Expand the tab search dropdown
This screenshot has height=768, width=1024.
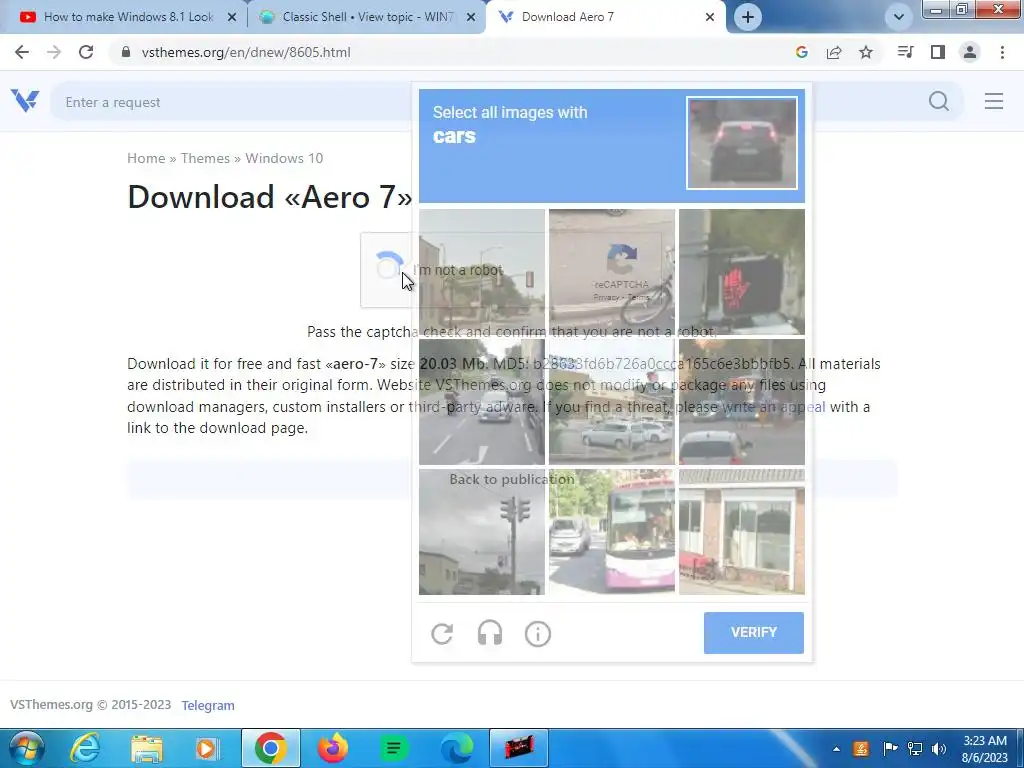pyautogui.click(x=899, y=17)
